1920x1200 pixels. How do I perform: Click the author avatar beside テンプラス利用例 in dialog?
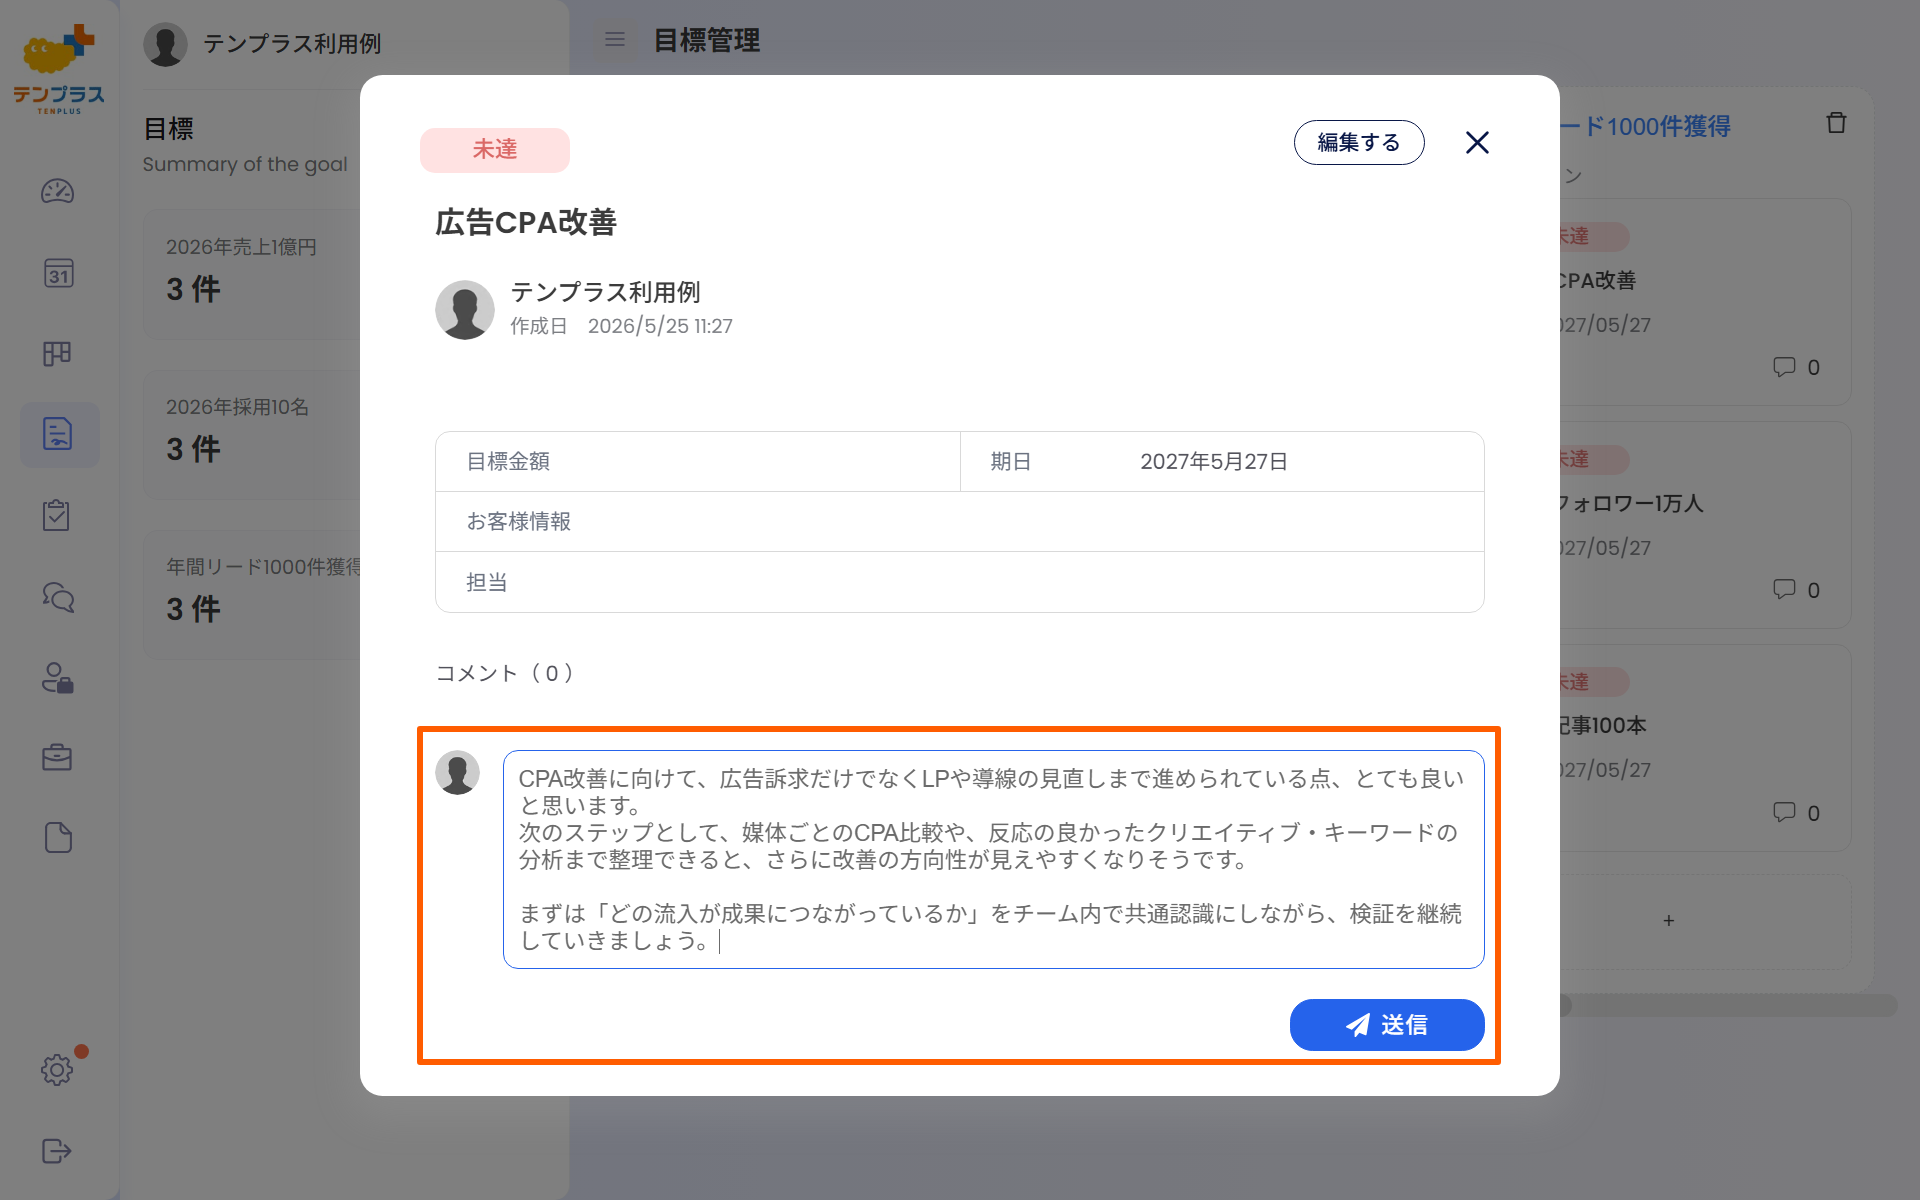(x=465, y=310)
